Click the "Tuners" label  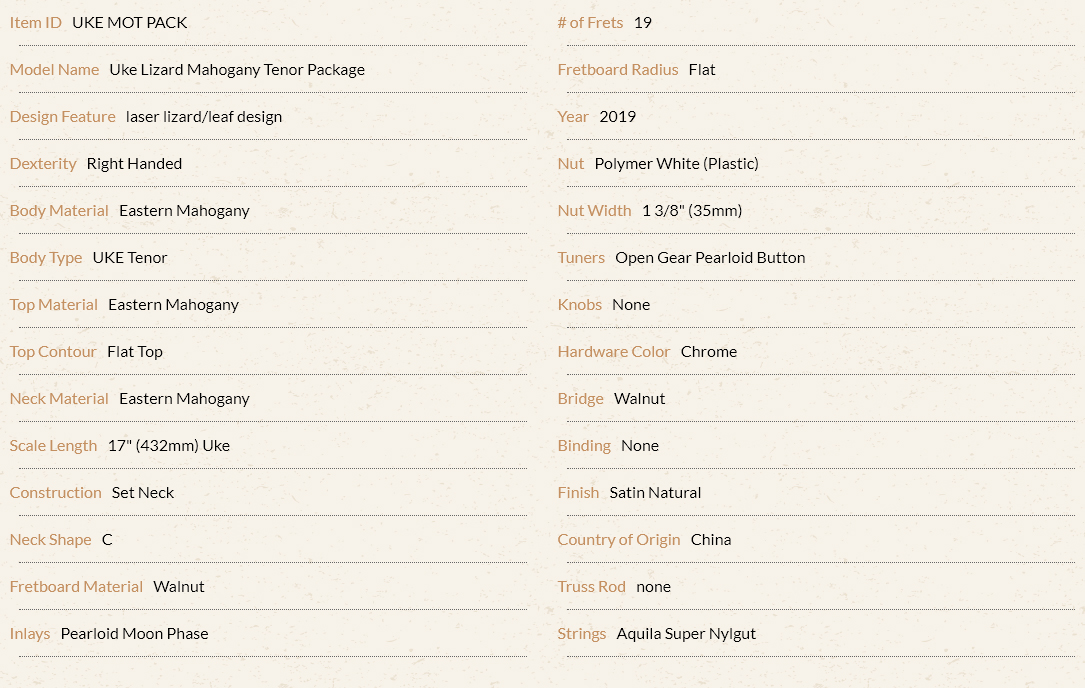[x=581, y=258]
